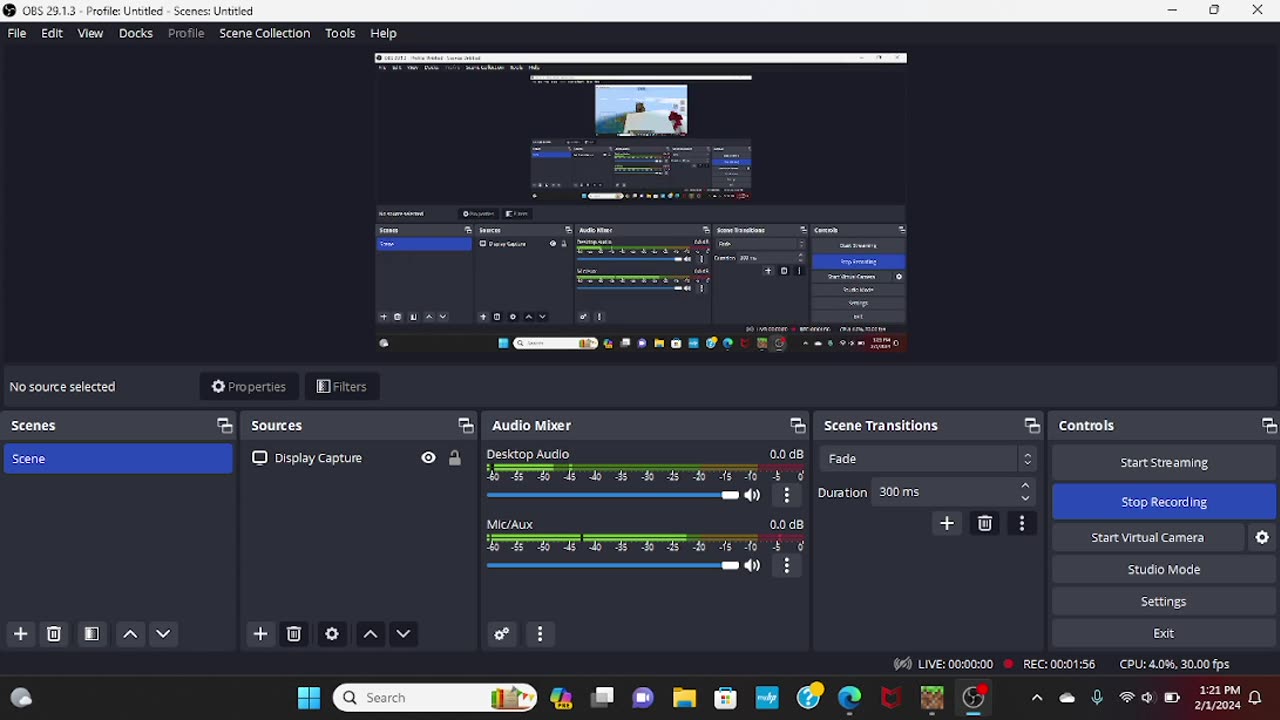Add a scene transition plus icon

click(947, 523)
